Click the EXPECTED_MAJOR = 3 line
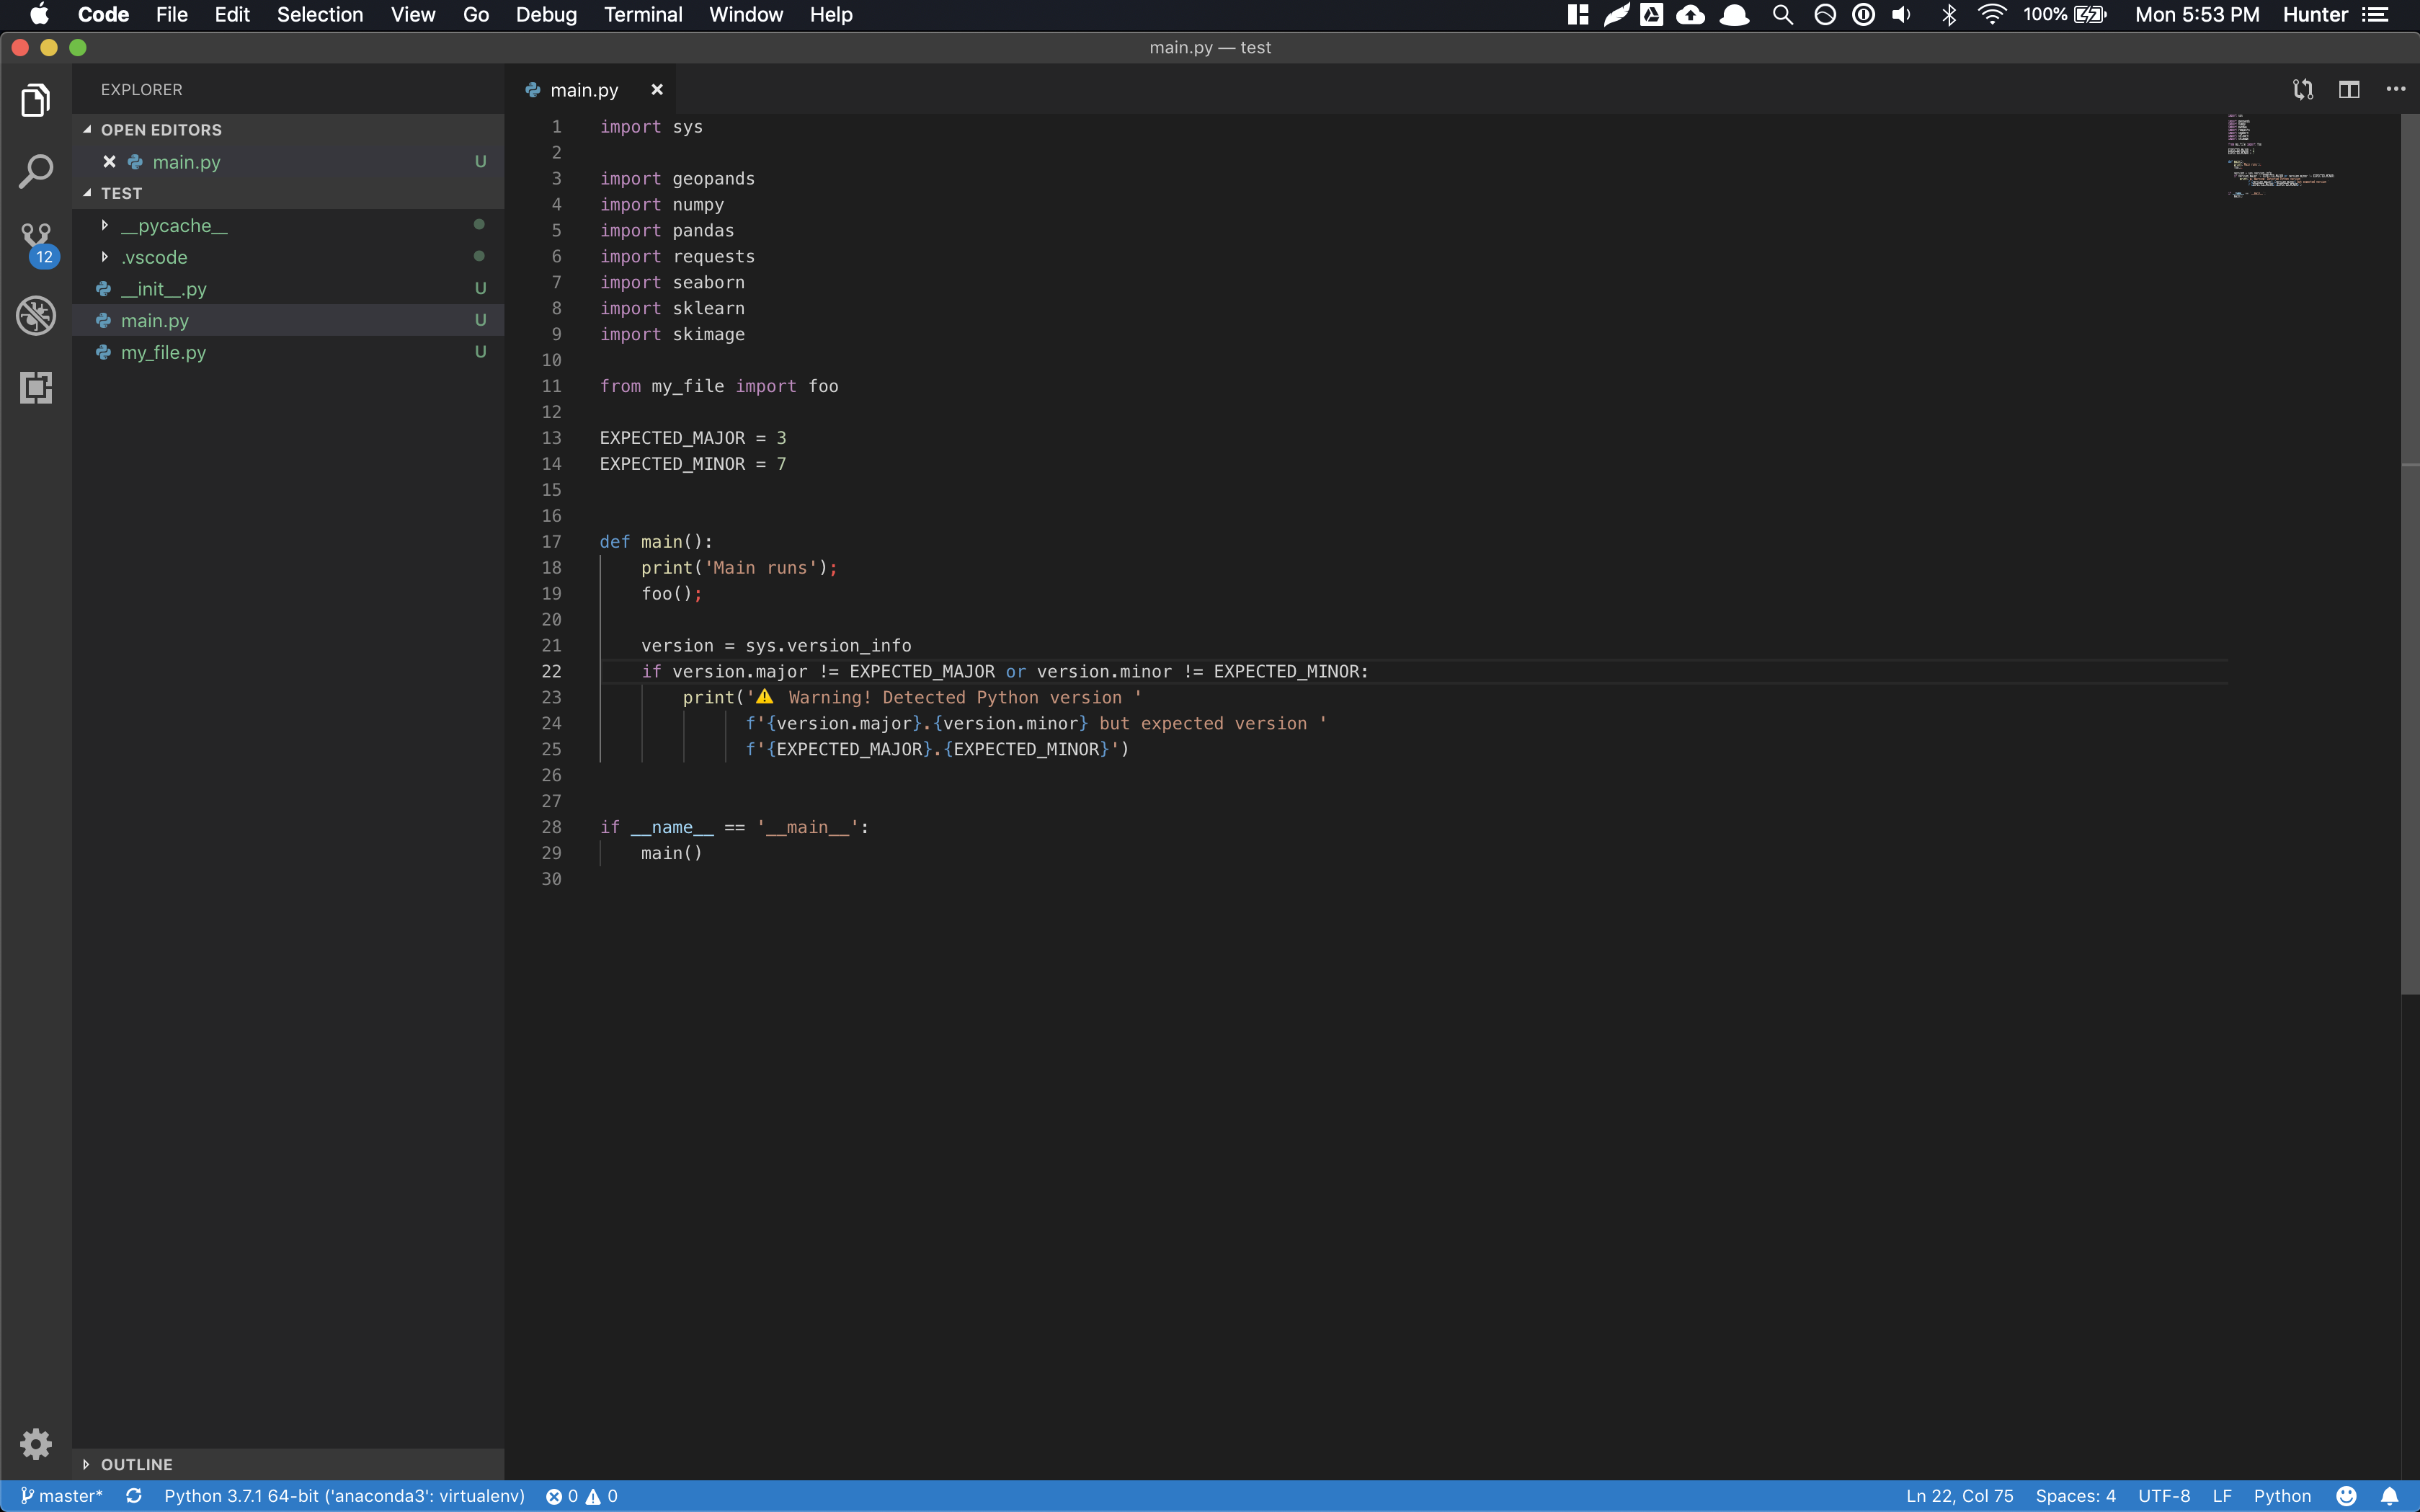 tap(693, 438)
